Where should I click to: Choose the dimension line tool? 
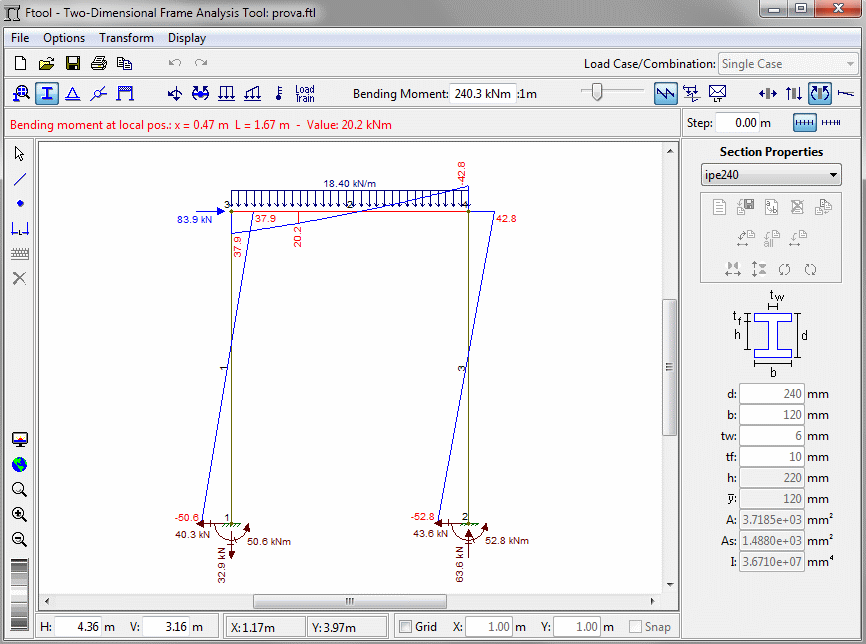pos(20,229)
